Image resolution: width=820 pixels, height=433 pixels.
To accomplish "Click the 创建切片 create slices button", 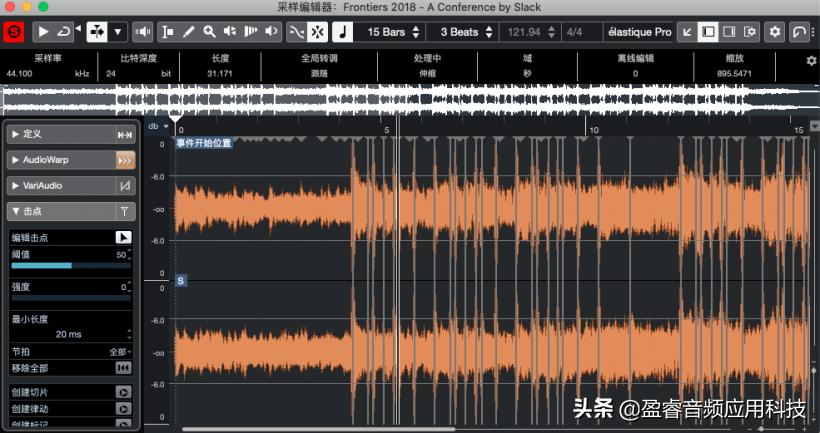I will (x=123, y=392).
